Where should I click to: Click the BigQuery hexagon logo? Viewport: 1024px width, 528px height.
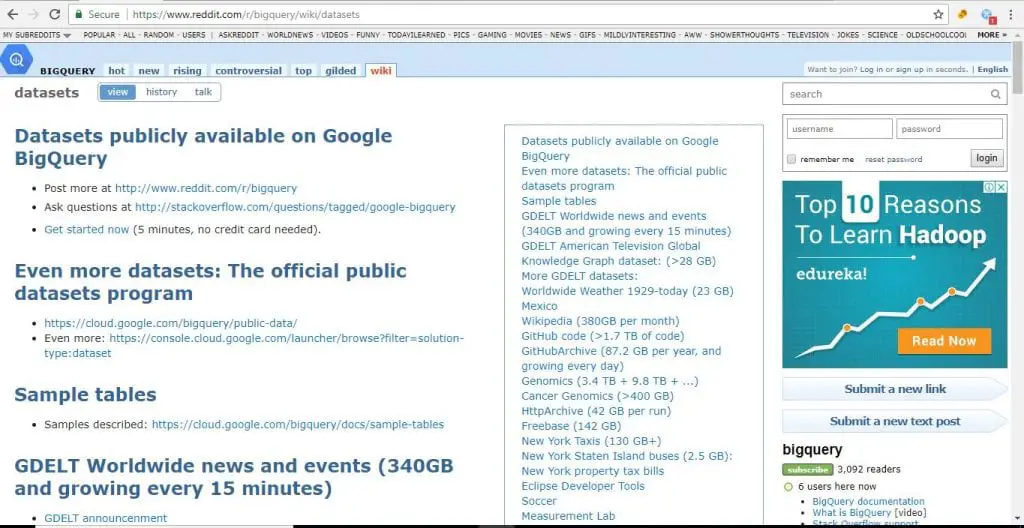point(16,60)
